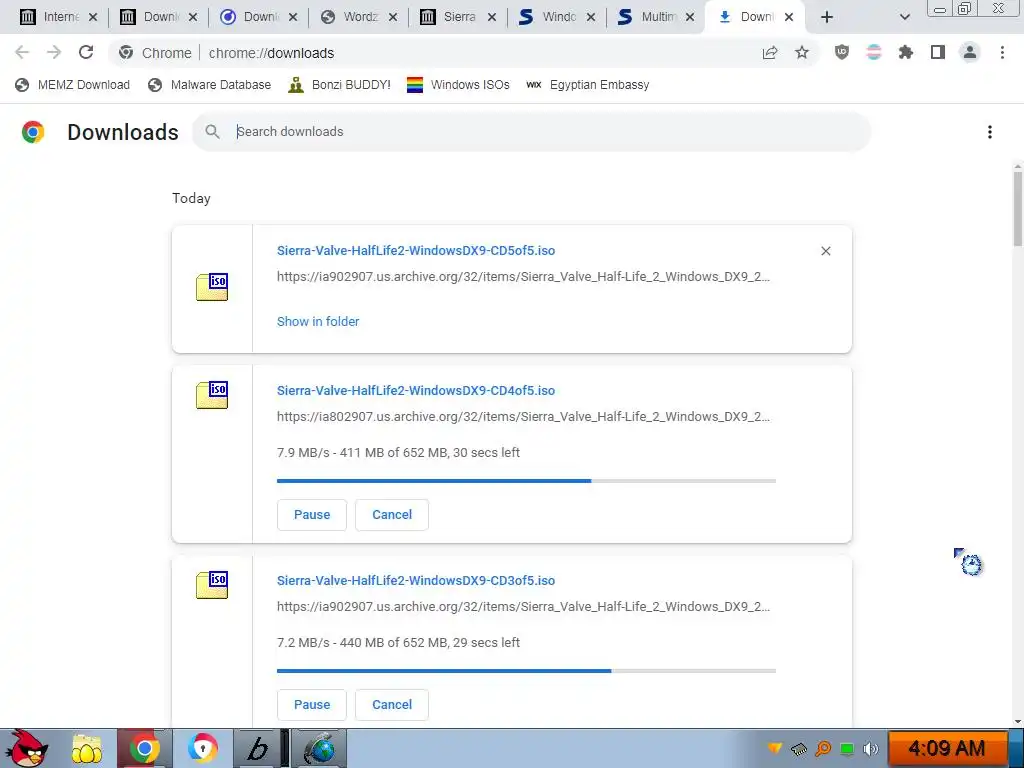Click the 4:09 AM taskbar clock
The height and width of the screenshot is (768, 1024).
pos(946,748)
